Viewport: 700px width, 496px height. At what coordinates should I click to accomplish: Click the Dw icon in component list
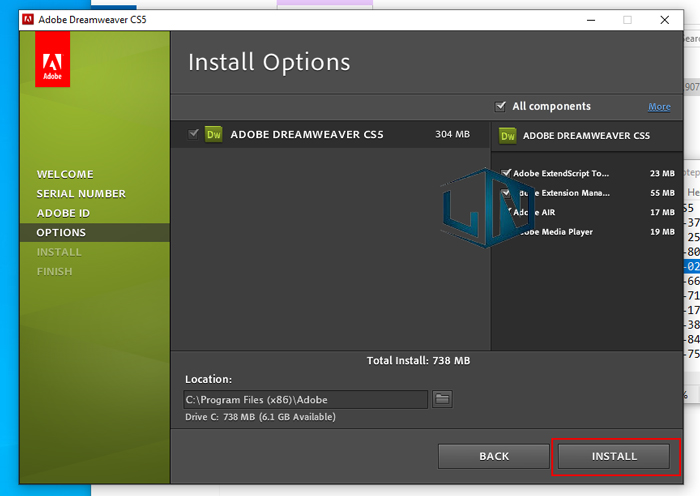point(214,134)
